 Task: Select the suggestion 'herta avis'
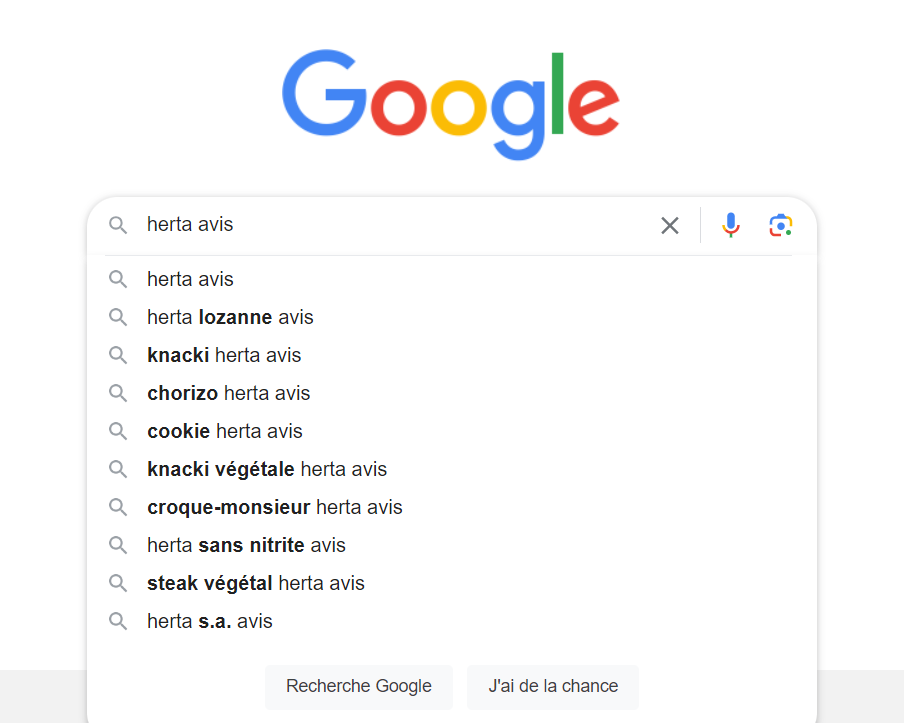click(x=190, y=279)
